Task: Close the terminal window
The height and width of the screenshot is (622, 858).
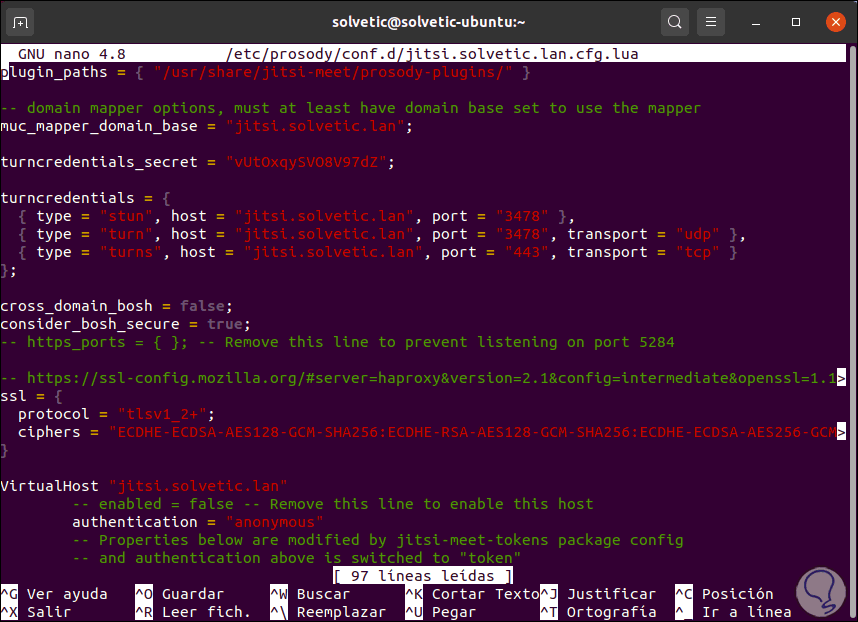Action: coord(836,22)
